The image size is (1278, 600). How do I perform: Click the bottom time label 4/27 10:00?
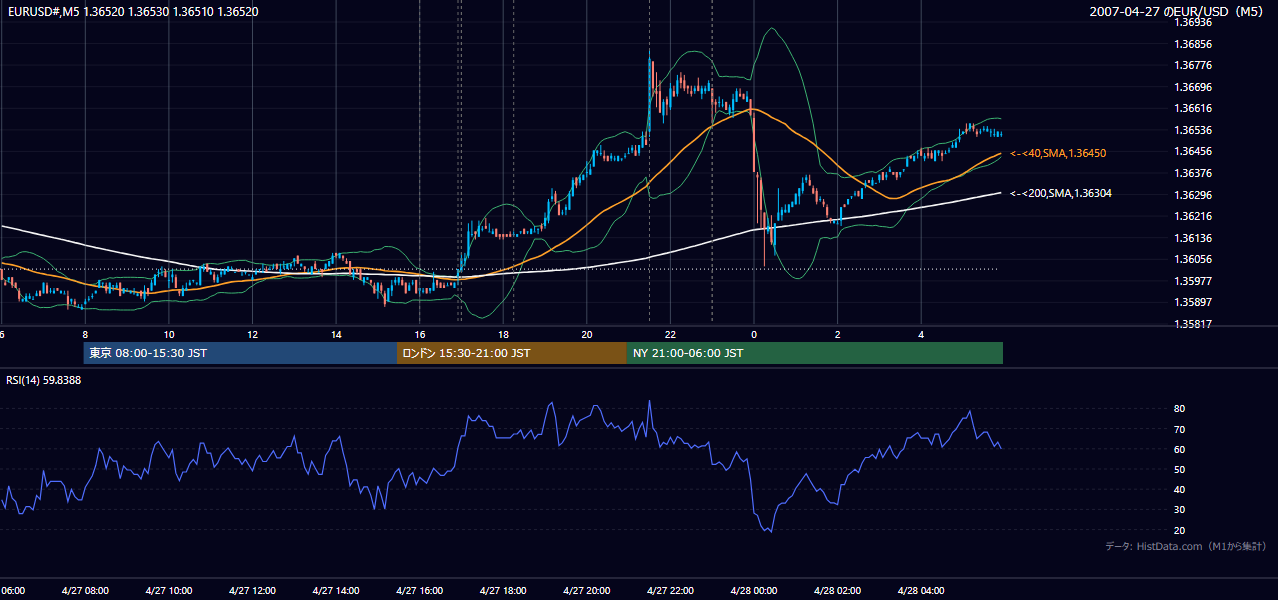pyautogui.click(x=168, y=591)
